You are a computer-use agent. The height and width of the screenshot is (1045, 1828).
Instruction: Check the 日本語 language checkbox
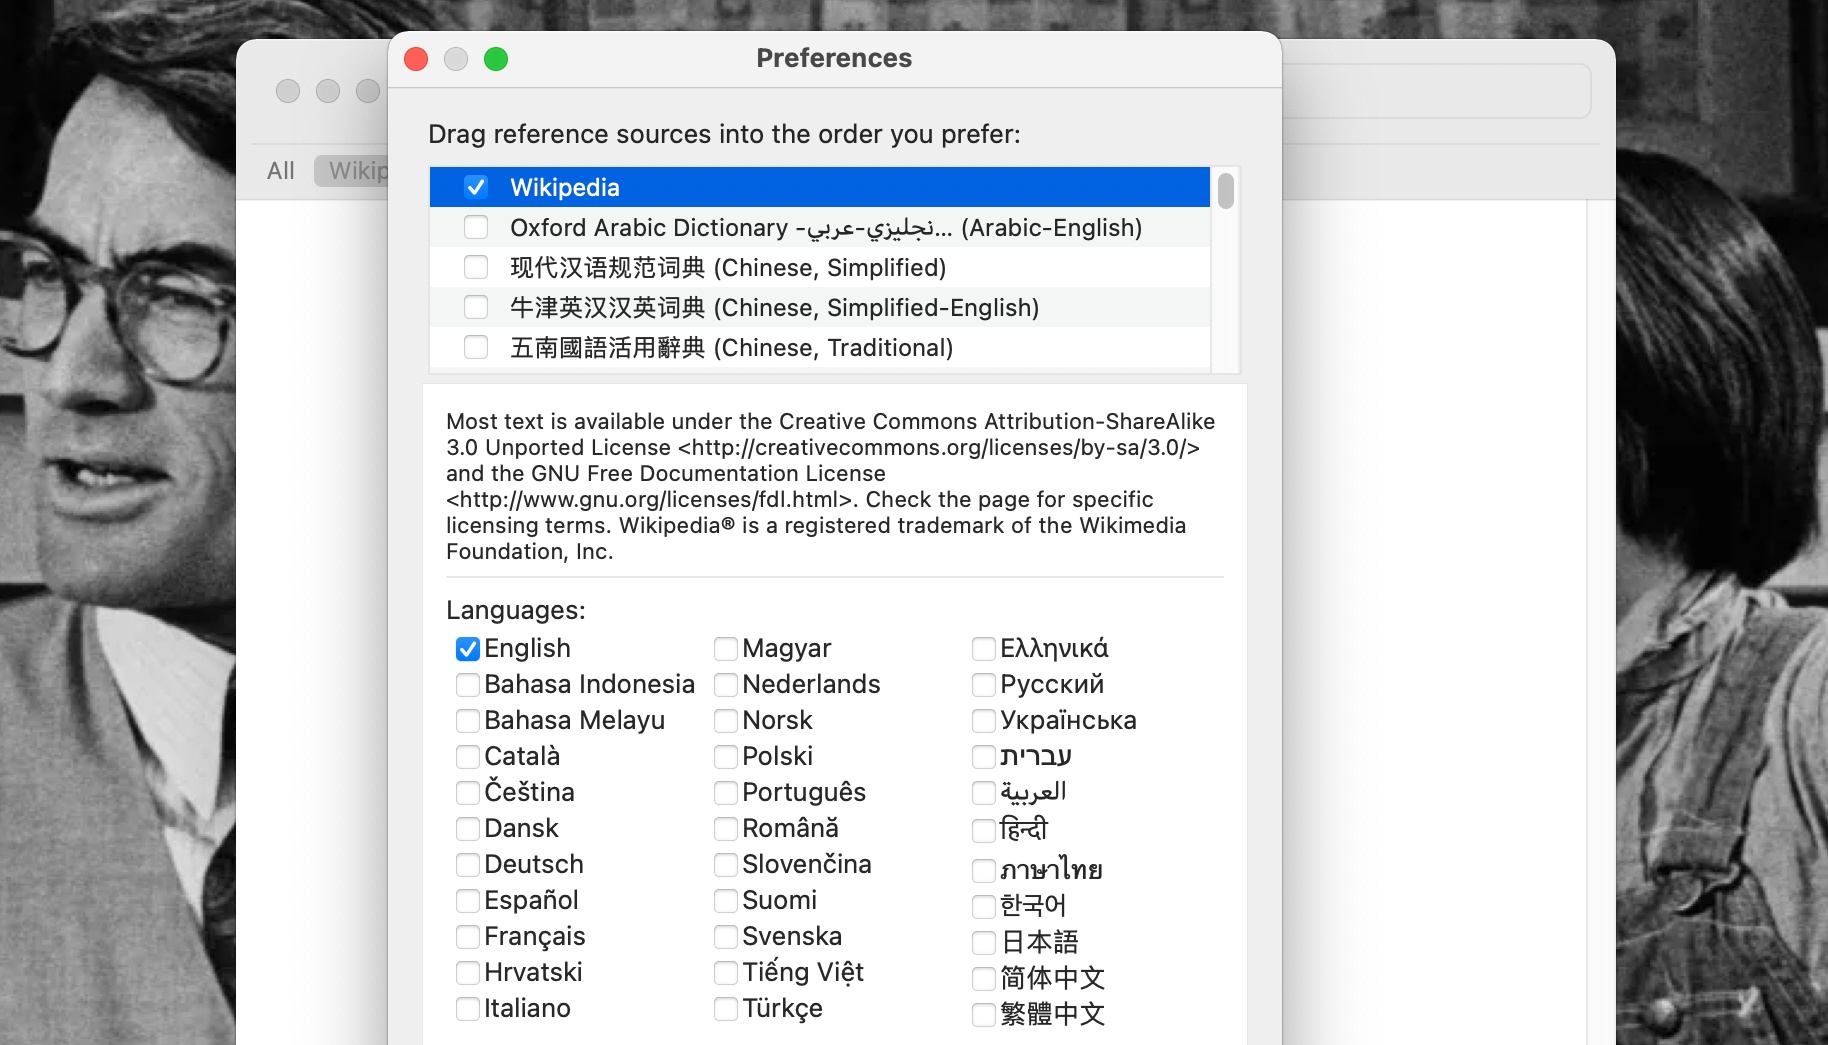coord(984,943)
